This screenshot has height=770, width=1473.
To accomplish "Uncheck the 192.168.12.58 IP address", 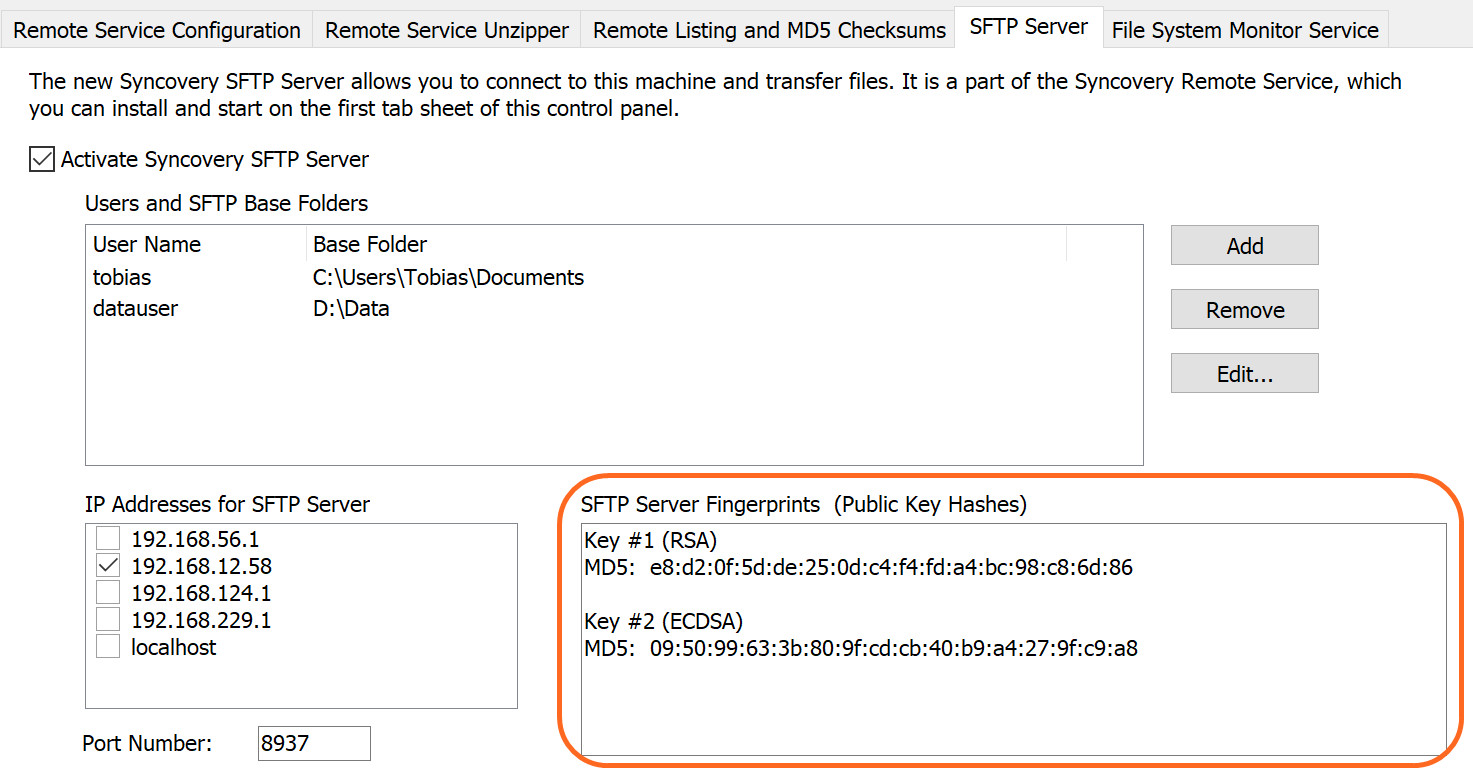I will pyautogui.click(x=108, y=566).
